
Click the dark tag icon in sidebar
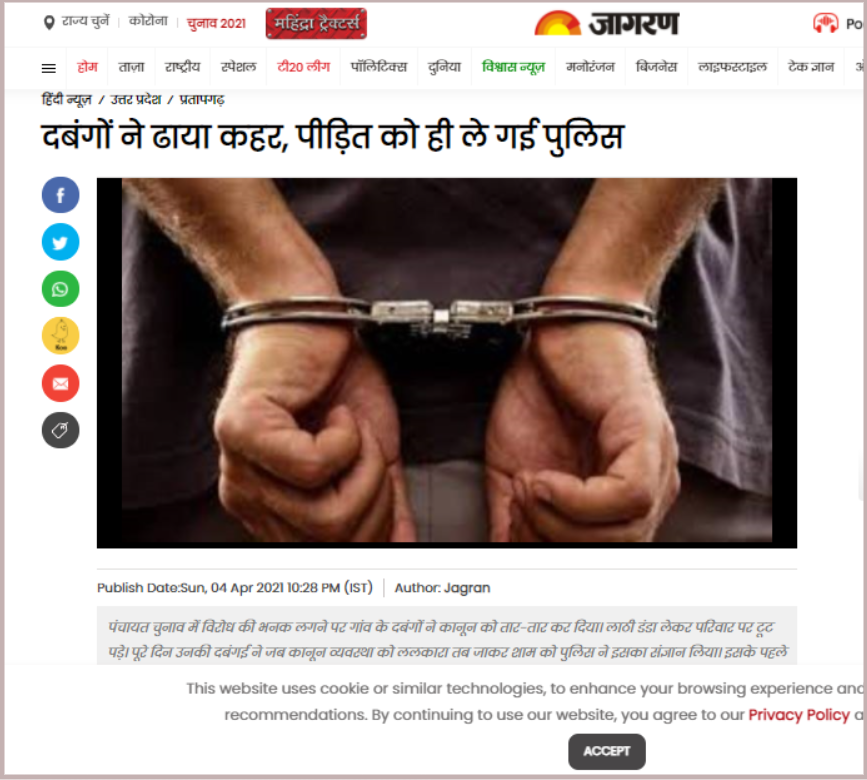click(60, 430)
